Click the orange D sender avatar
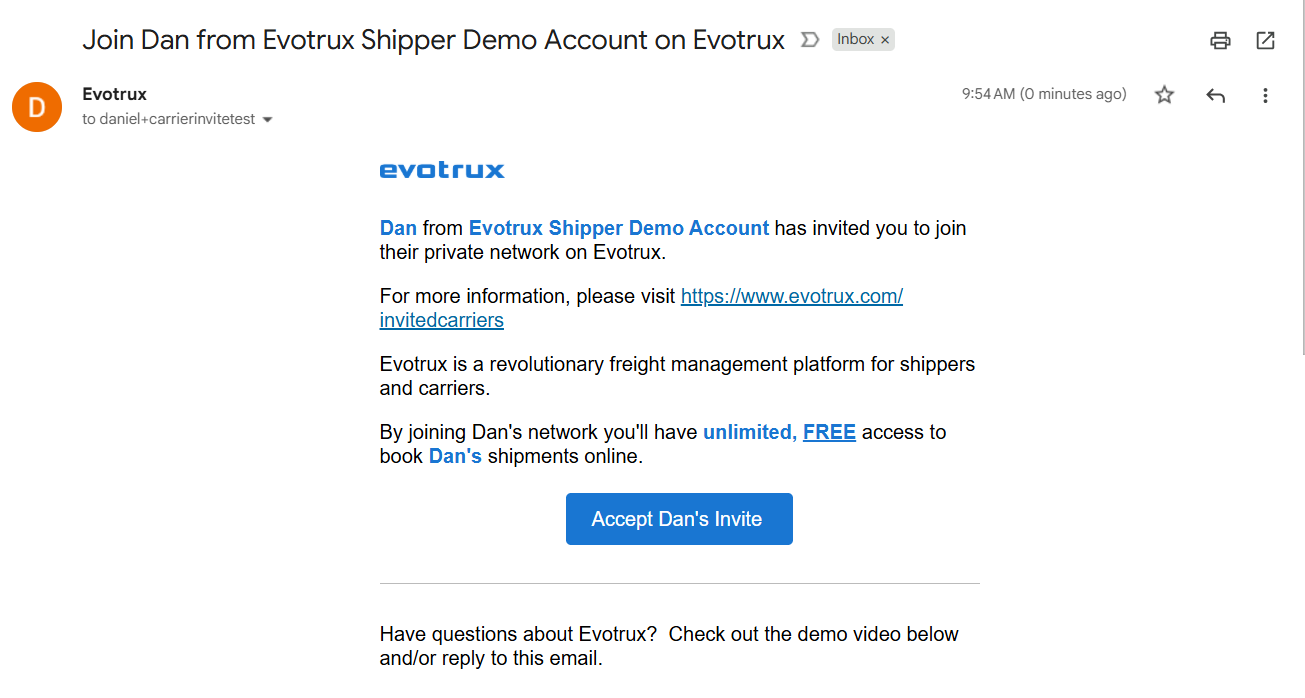1305x698 pixels. pyautogui.click(x=37, y=107)
